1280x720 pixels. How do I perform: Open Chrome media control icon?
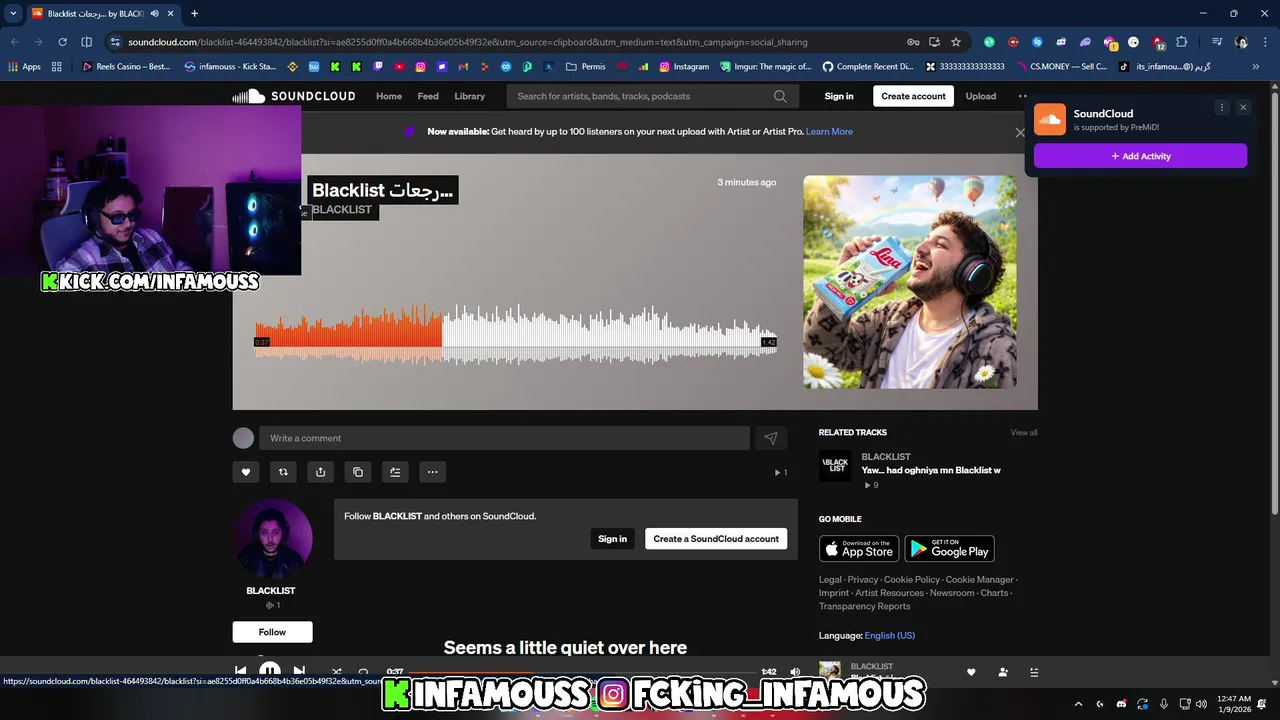[x=1216, y=42]
